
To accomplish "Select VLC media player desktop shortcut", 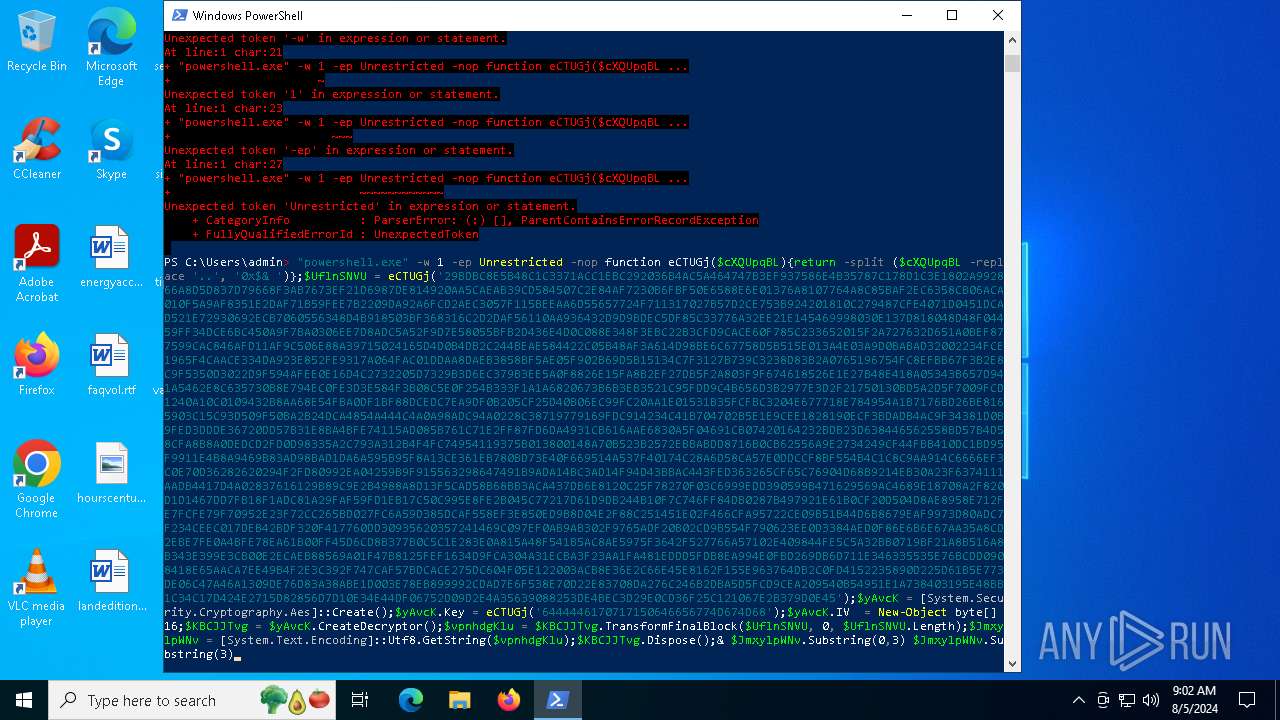I will 37,588.
